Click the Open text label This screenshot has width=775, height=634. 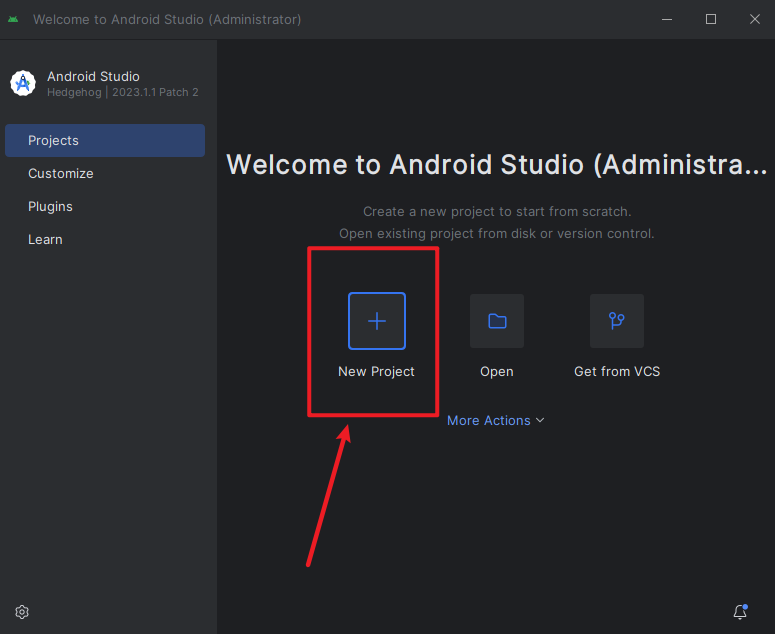(x=497, y=371)
